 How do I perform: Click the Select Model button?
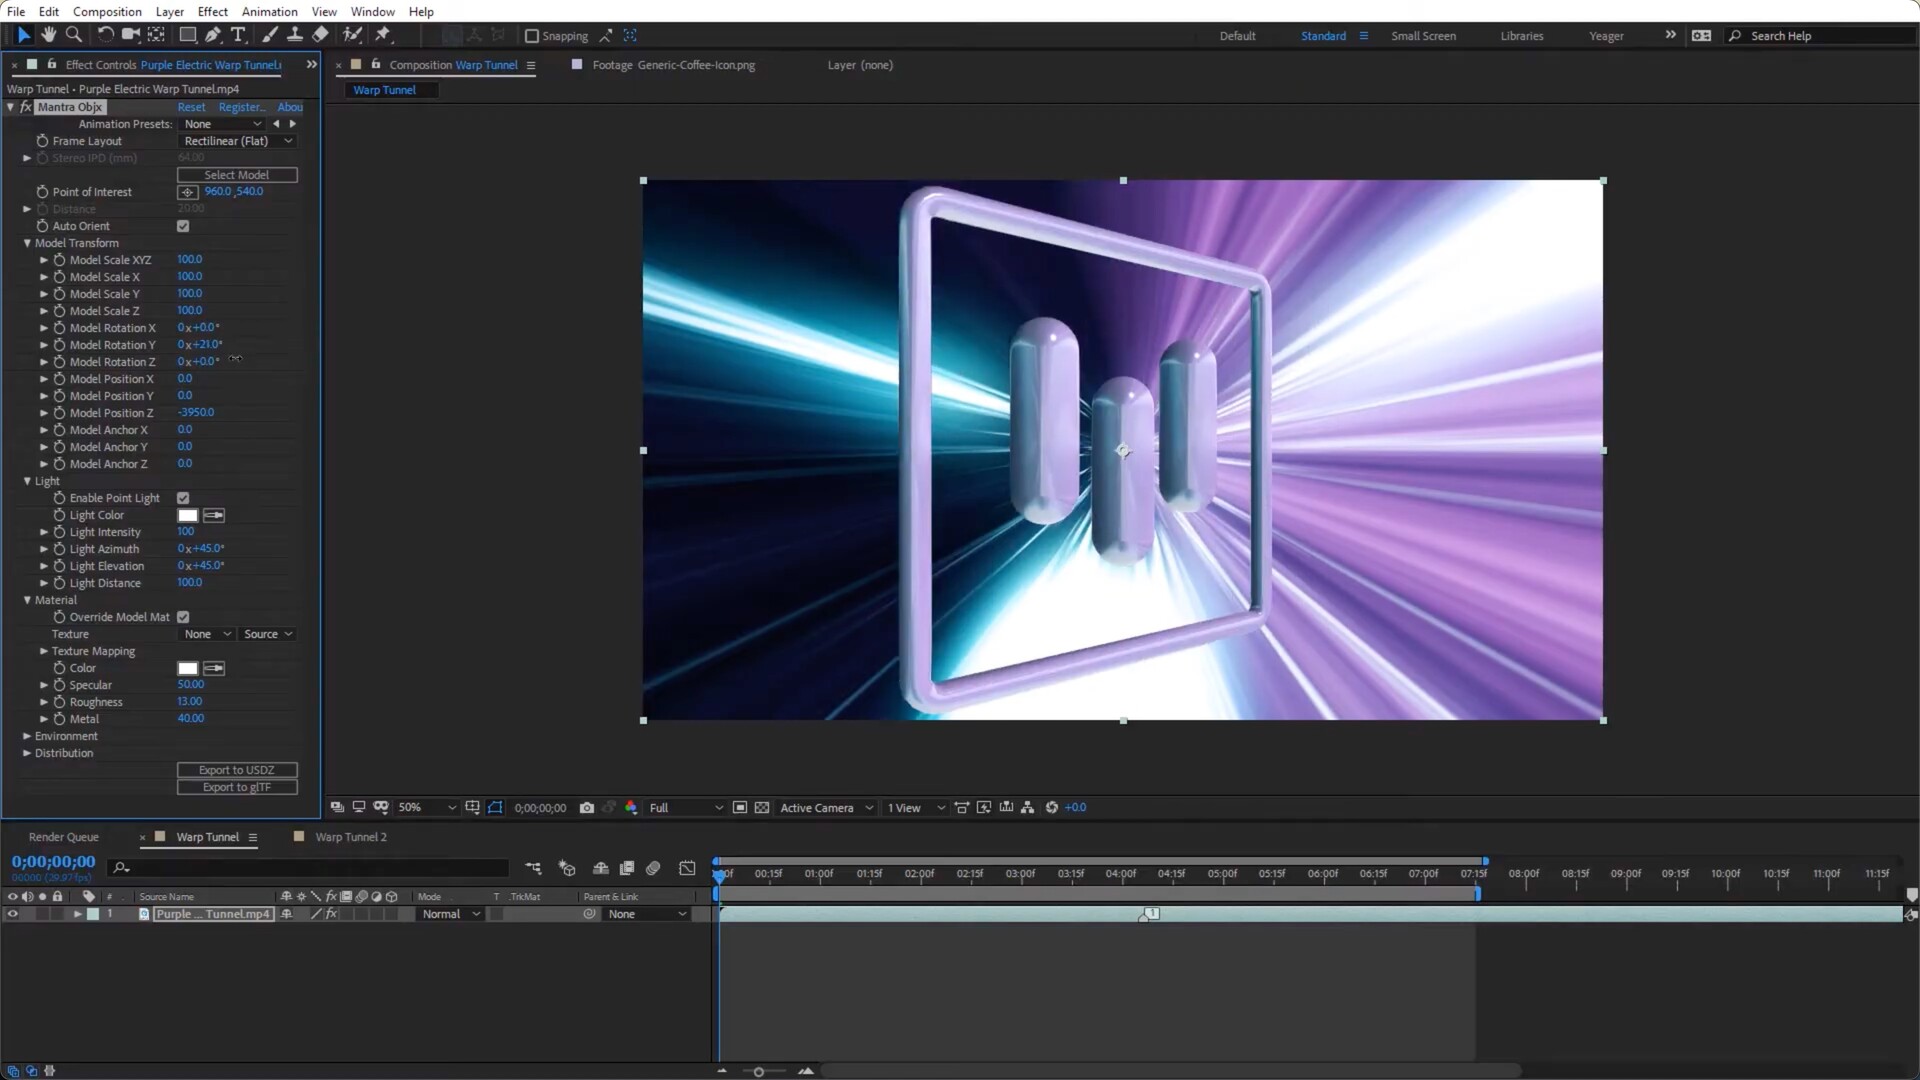click(x=237, y=175)
